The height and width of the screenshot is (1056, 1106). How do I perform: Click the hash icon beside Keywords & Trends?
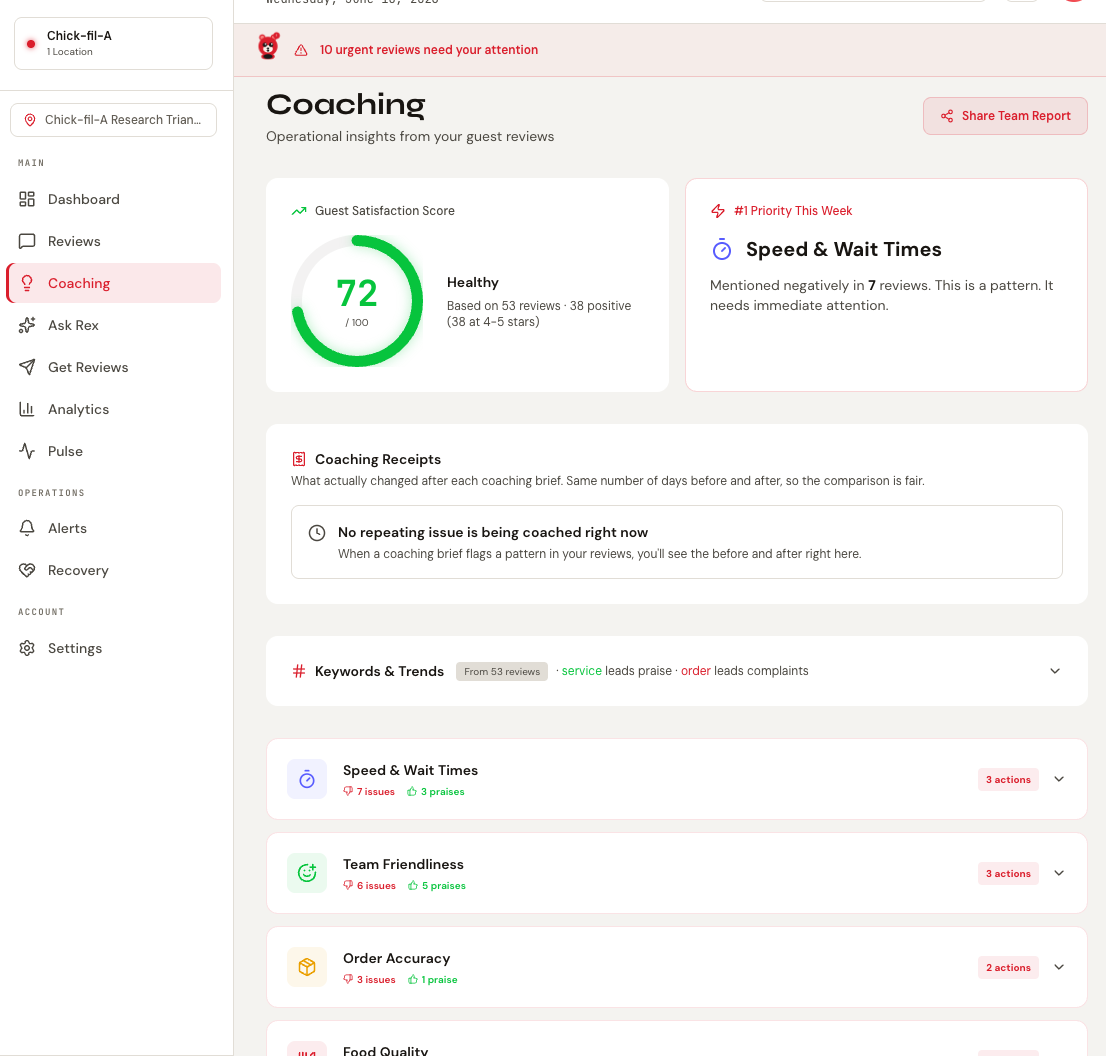click(299, 671)
